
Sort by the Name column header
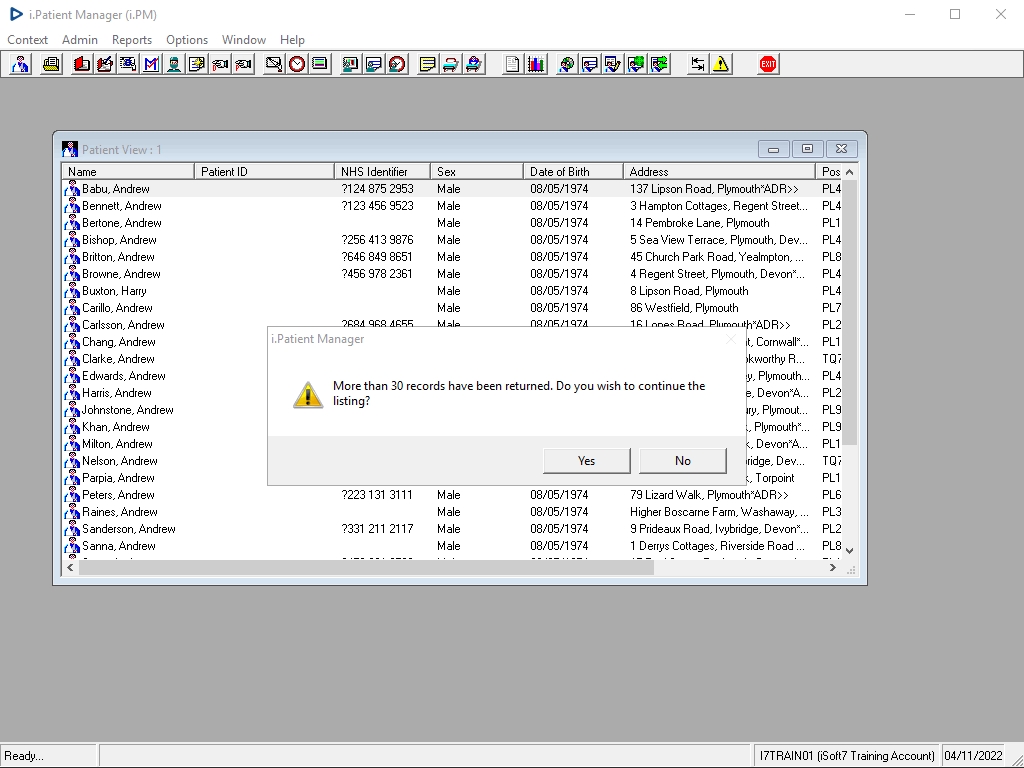128,172
